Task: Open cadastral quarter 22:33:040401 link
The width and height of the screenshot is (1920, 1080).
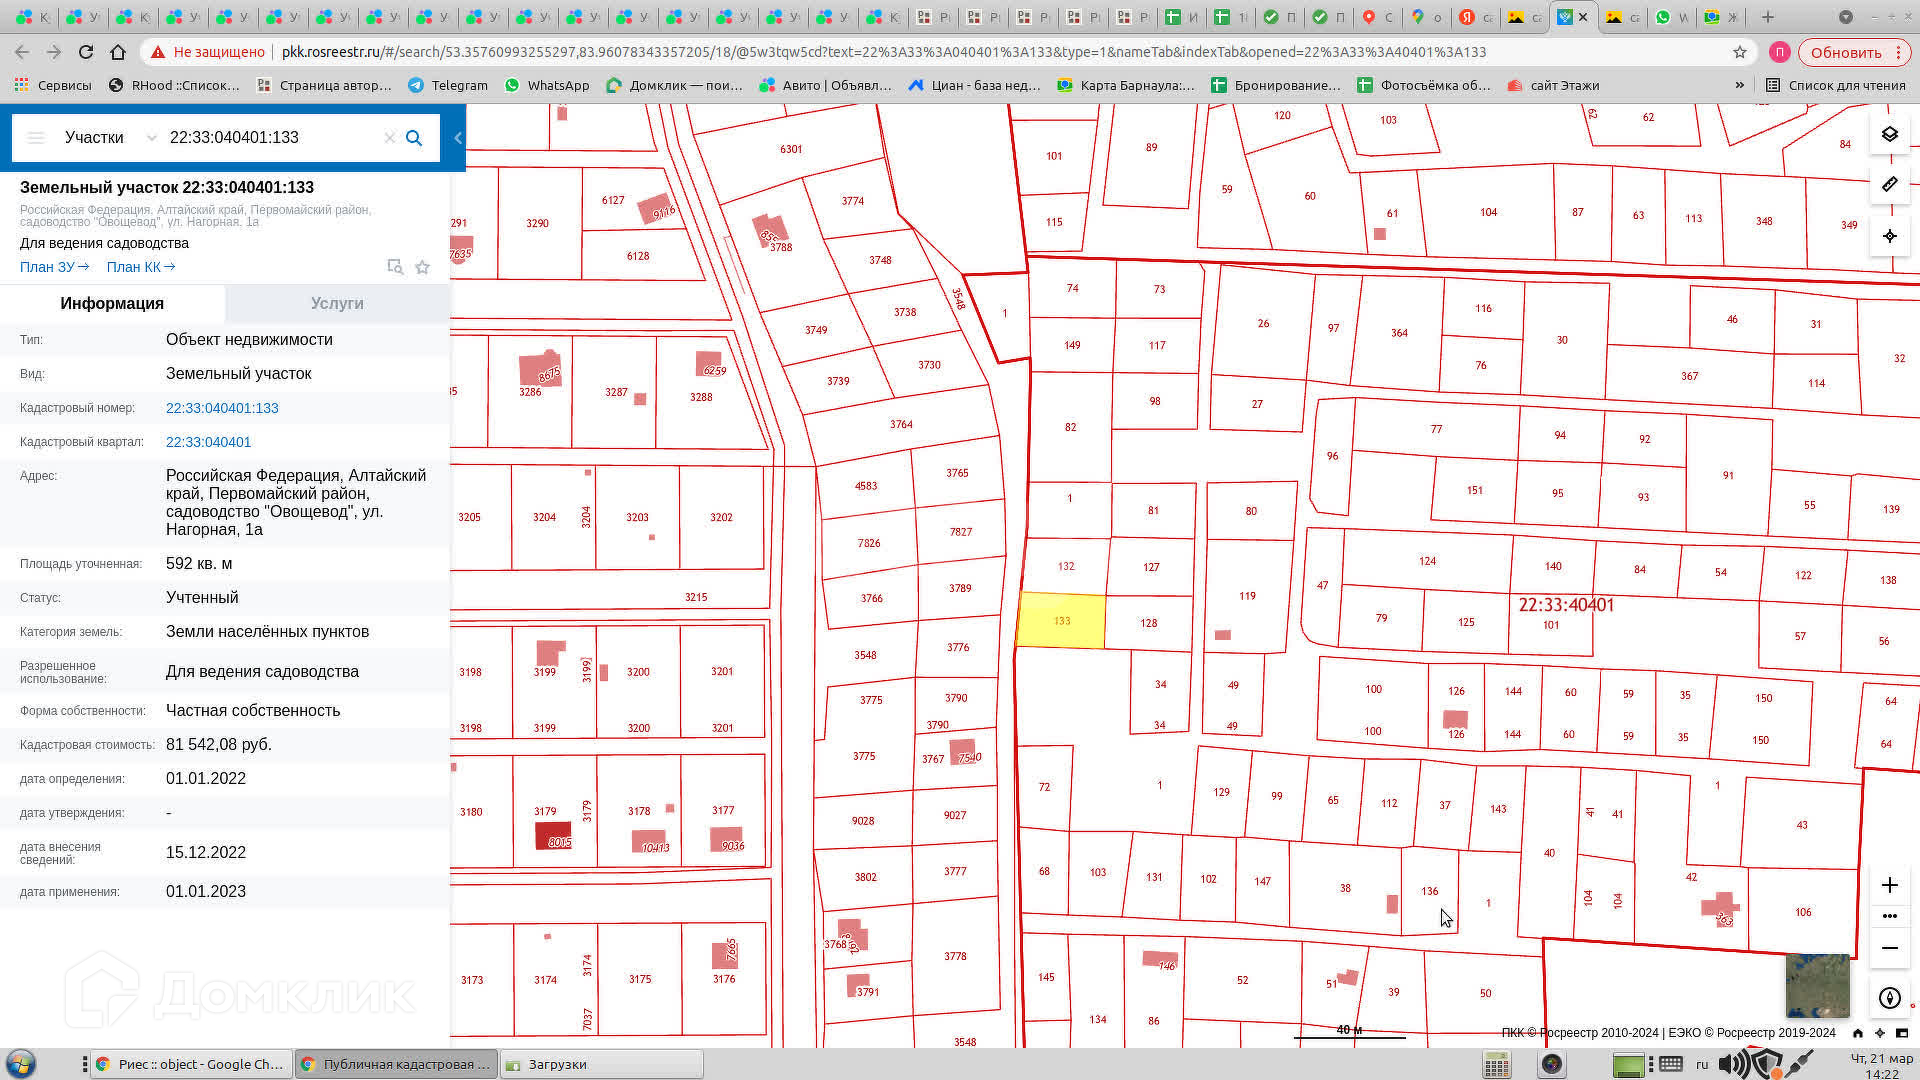Action: pyautogui.click(x=208, y=442)
